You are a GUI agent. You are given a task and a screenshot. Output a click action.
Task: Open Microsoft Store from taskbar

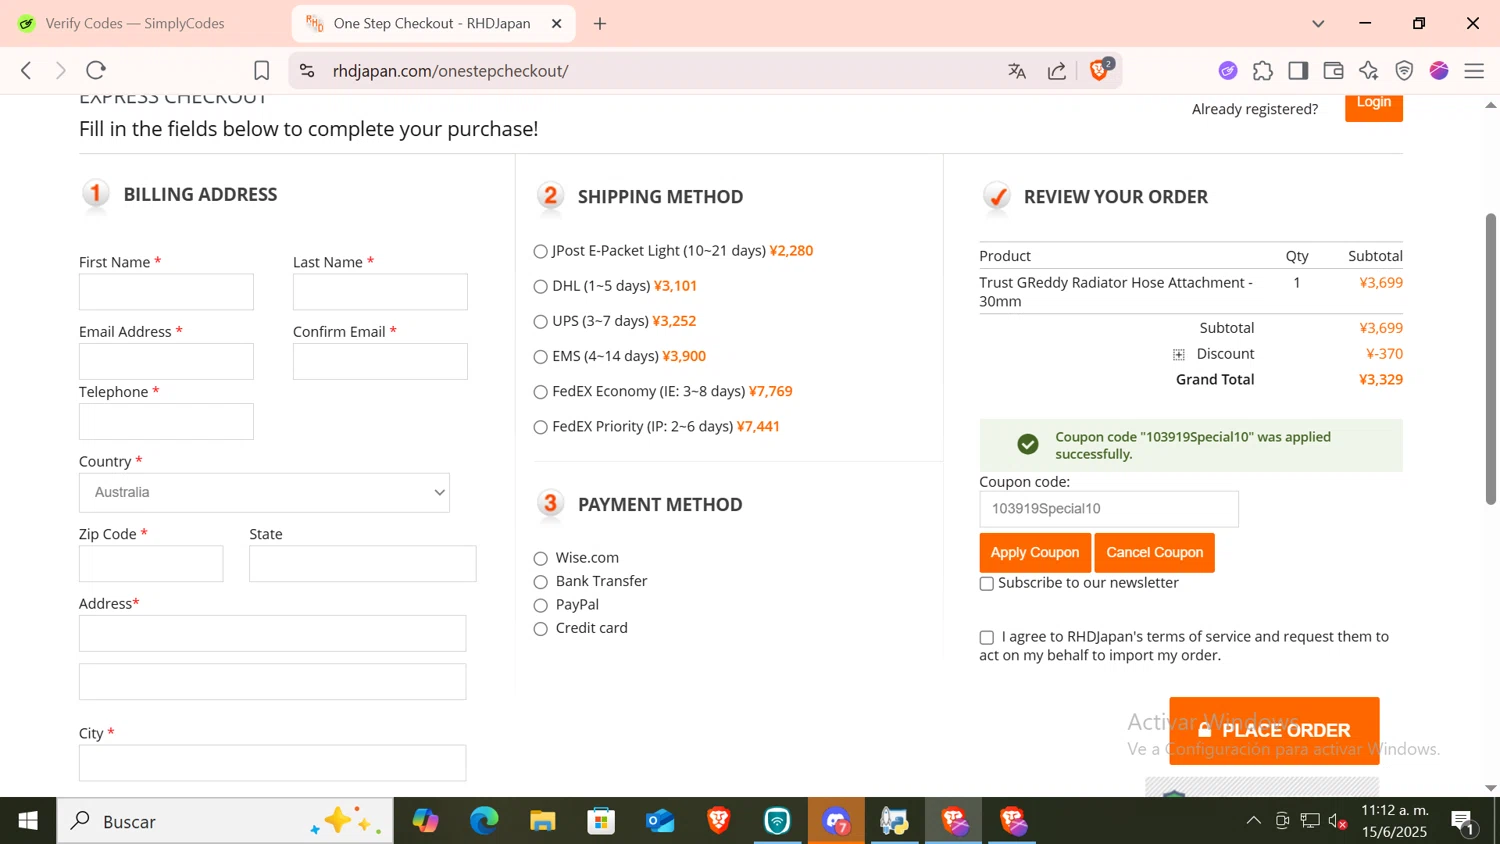(x=601, y=821)
